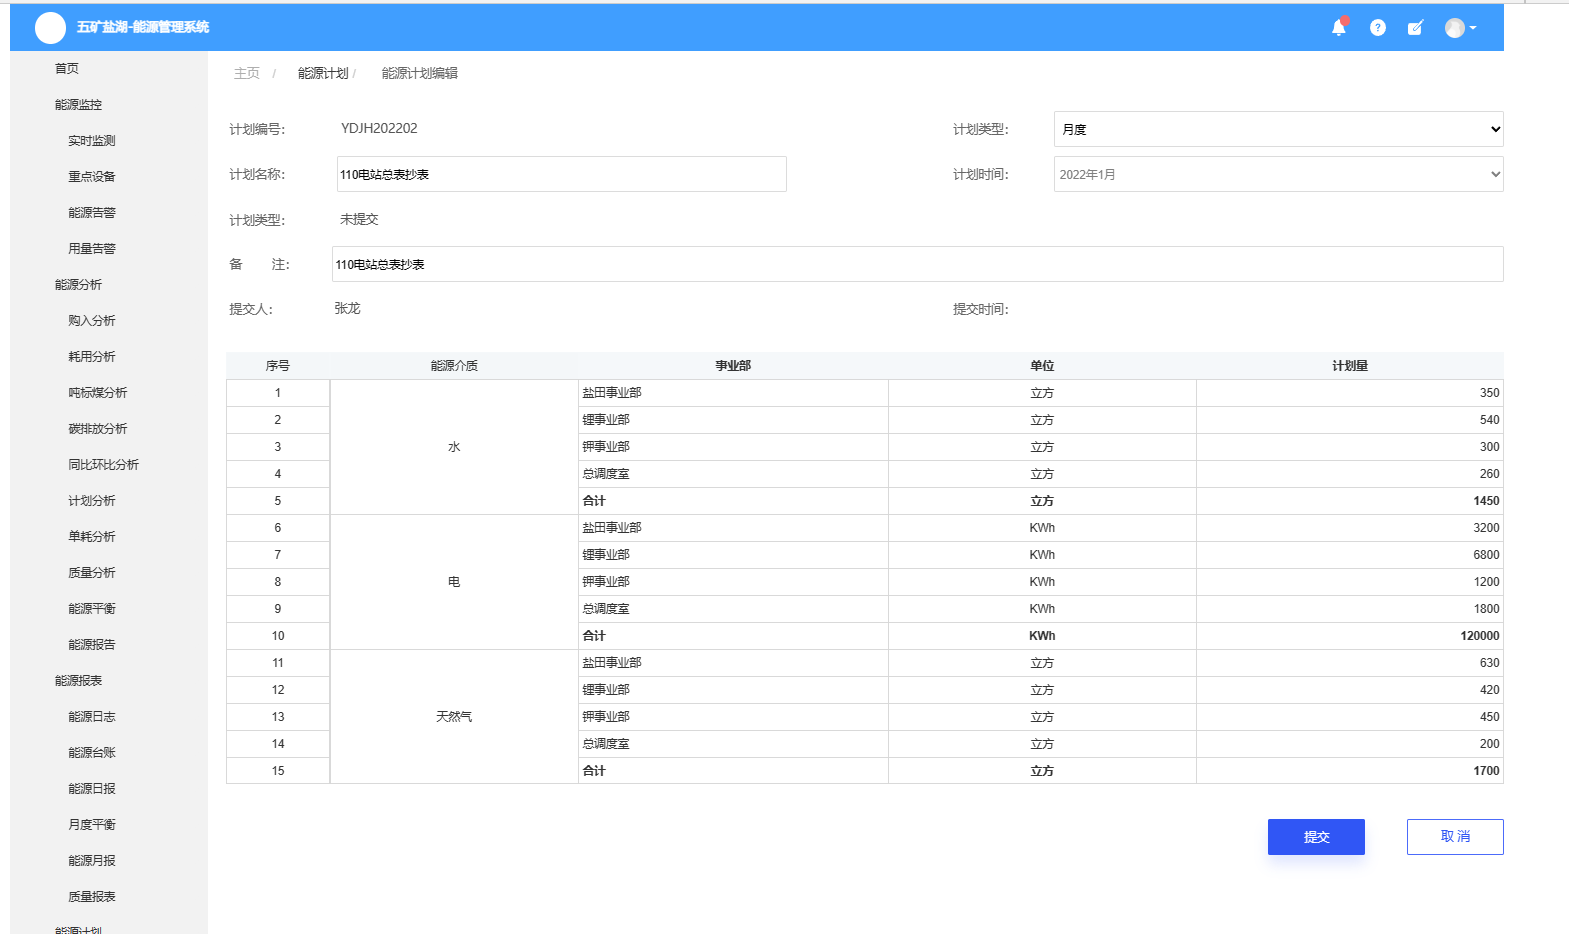Click plan value 630 in row 11
This screenshot has width=1569, height=934.
coord(1489,663)
